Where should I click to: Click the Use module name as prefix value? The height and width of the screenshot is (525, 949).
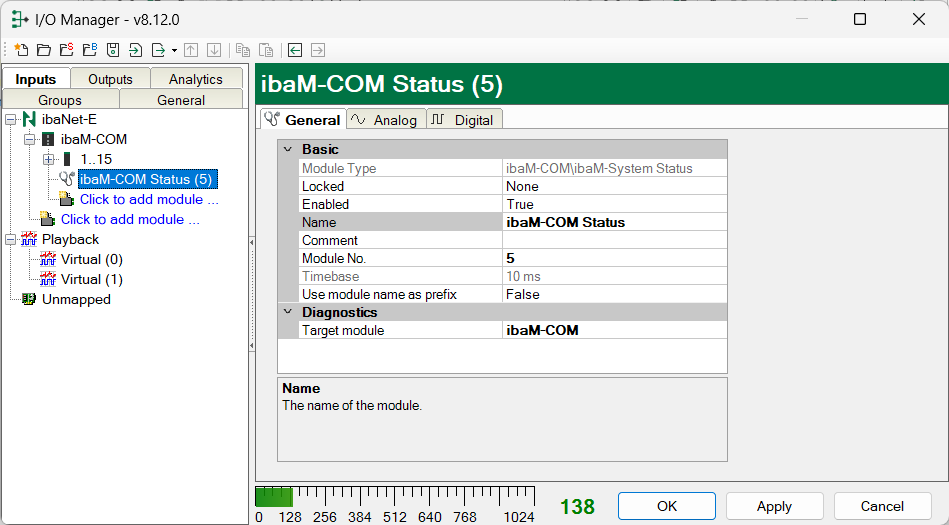pyautogui.click(x=615, y=294)
